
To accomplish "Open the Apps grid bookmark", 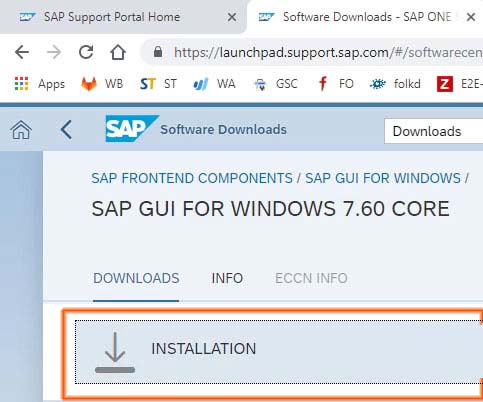I will click(x=40, y=84).
